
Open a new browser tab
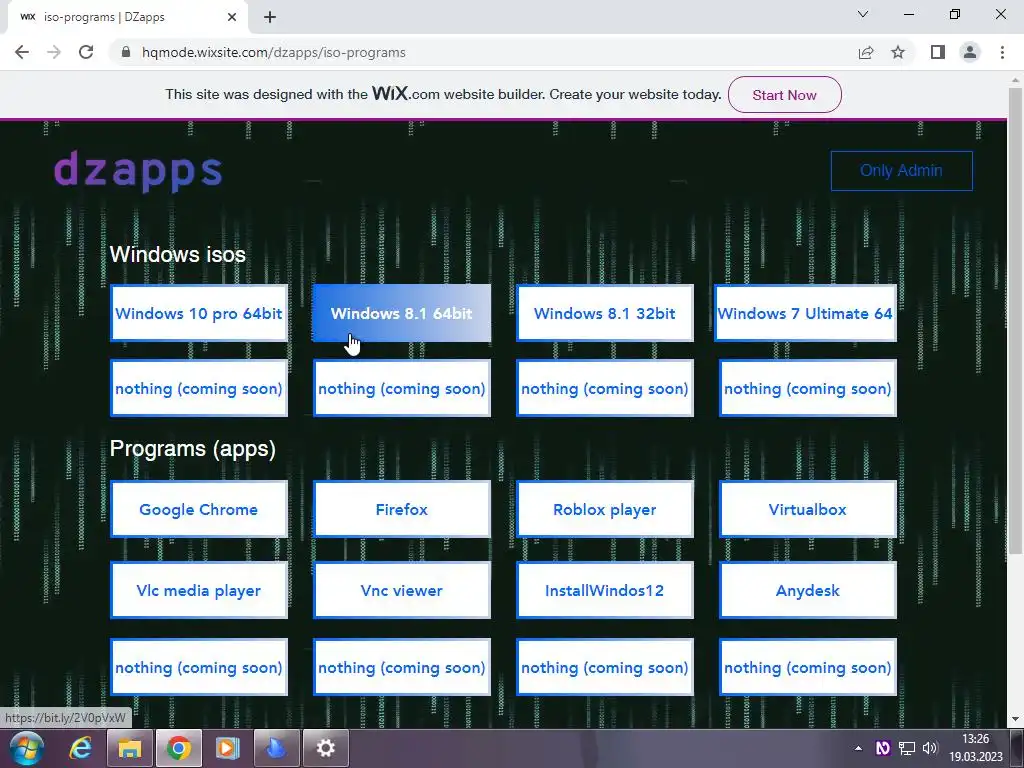pyautogui.click(x=270, y=18)
